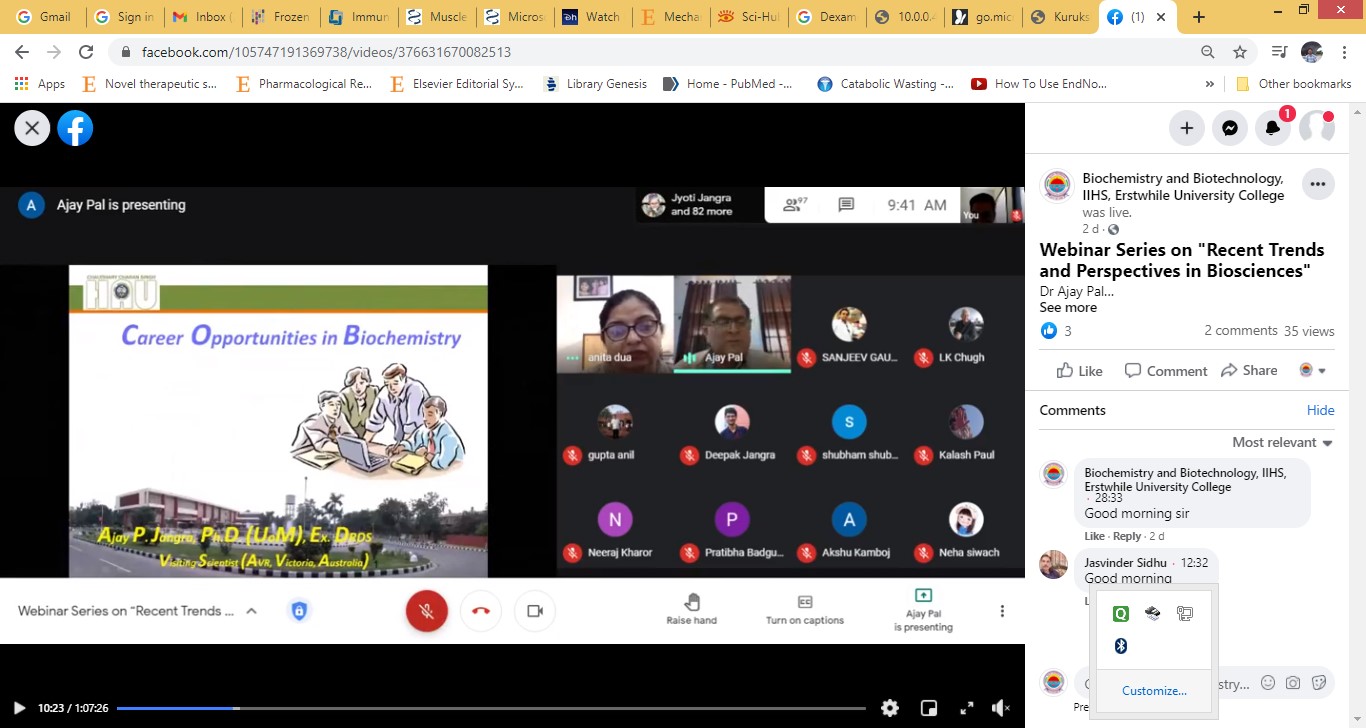Enter fullscreen video mode
Screen dimensions: 1366x728
[967, 708]
